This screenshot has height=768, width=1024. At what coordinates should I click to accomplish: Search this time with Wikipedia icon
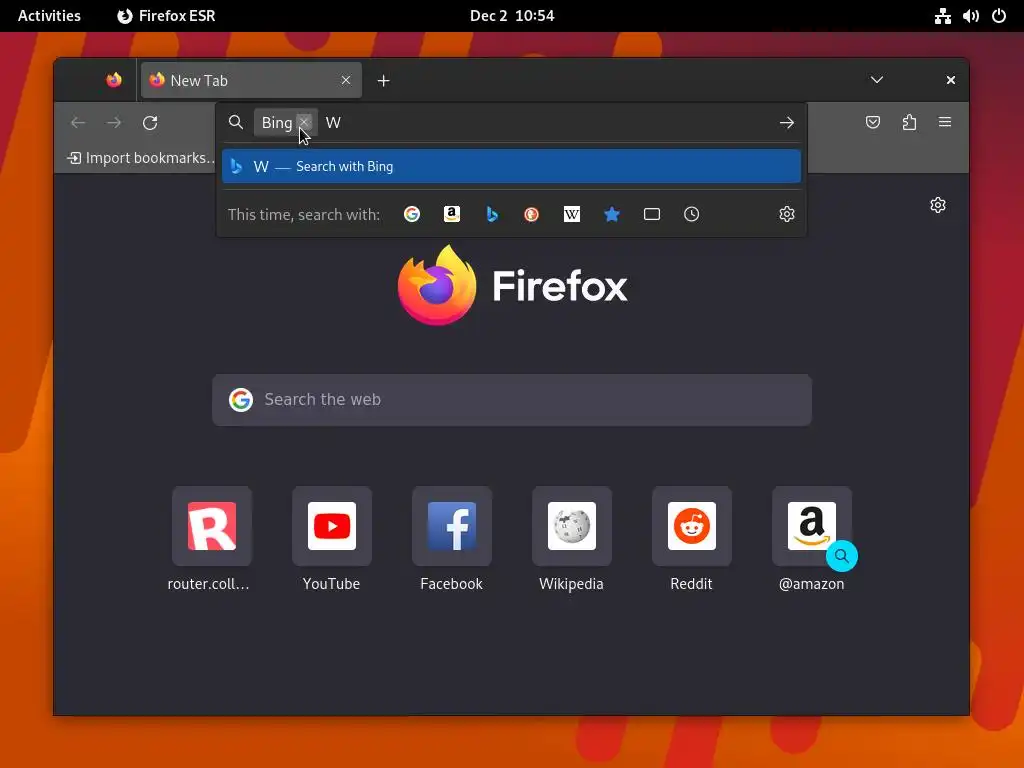click(x=571, y=214)
